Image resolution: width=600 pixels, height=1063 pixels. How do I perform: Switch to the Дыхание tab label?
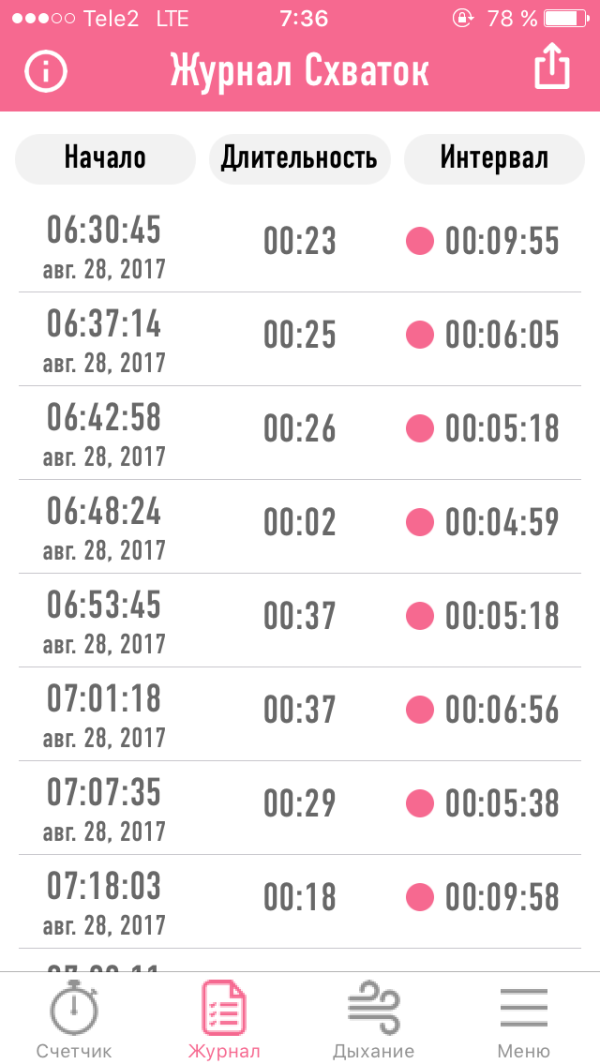374,1051
